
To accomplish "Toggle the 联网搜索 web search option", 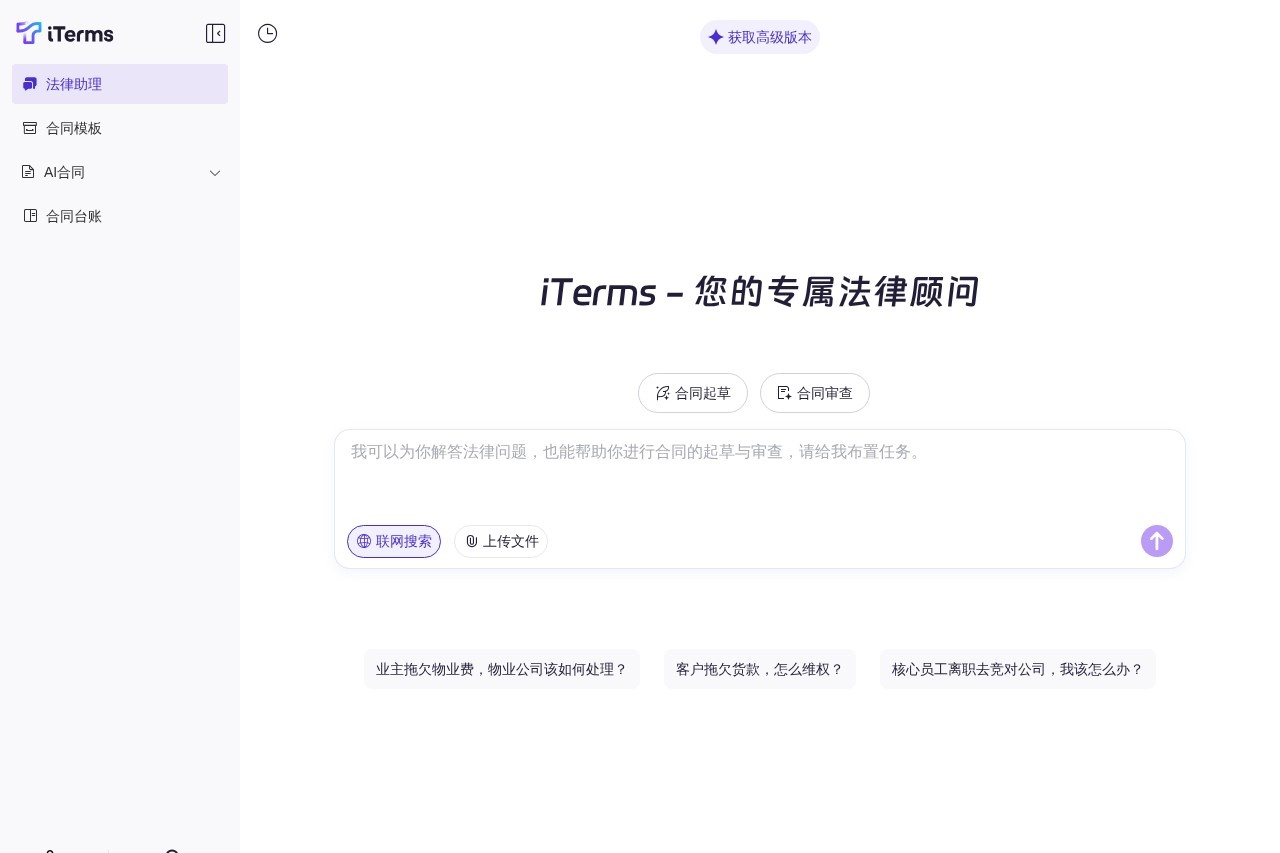I will point(394,541).
